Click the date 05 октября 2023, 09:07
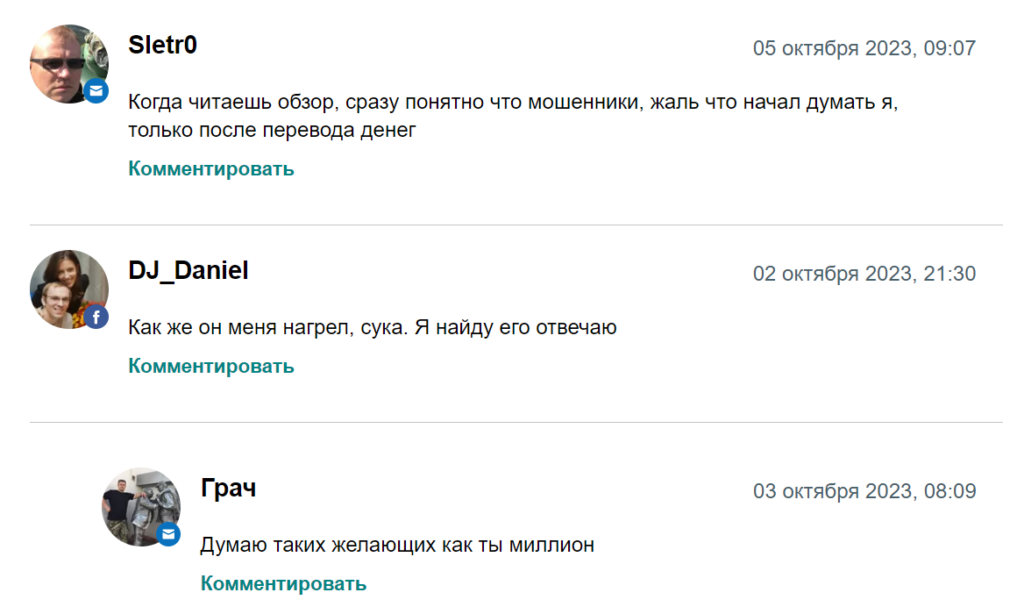The width and height of the screenshot is (1024, 614). pyautogui.click(x=864, y=48)
